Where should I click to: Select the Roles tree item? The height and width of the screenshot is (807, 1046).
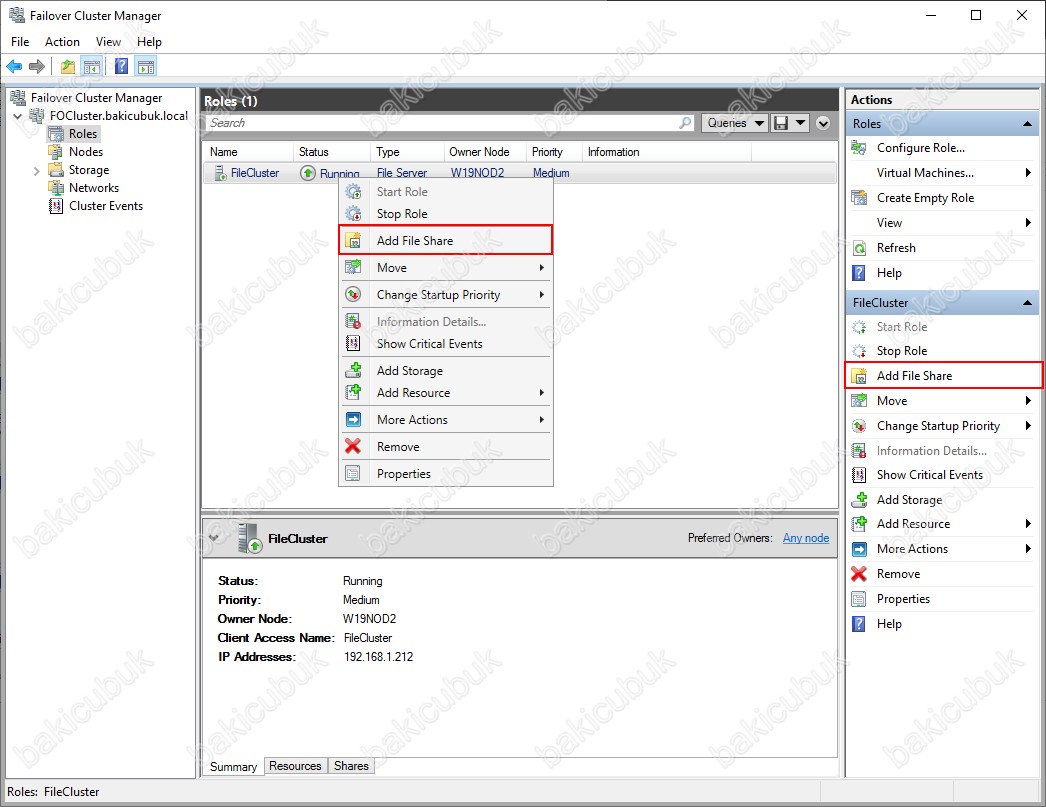[83, 134]
